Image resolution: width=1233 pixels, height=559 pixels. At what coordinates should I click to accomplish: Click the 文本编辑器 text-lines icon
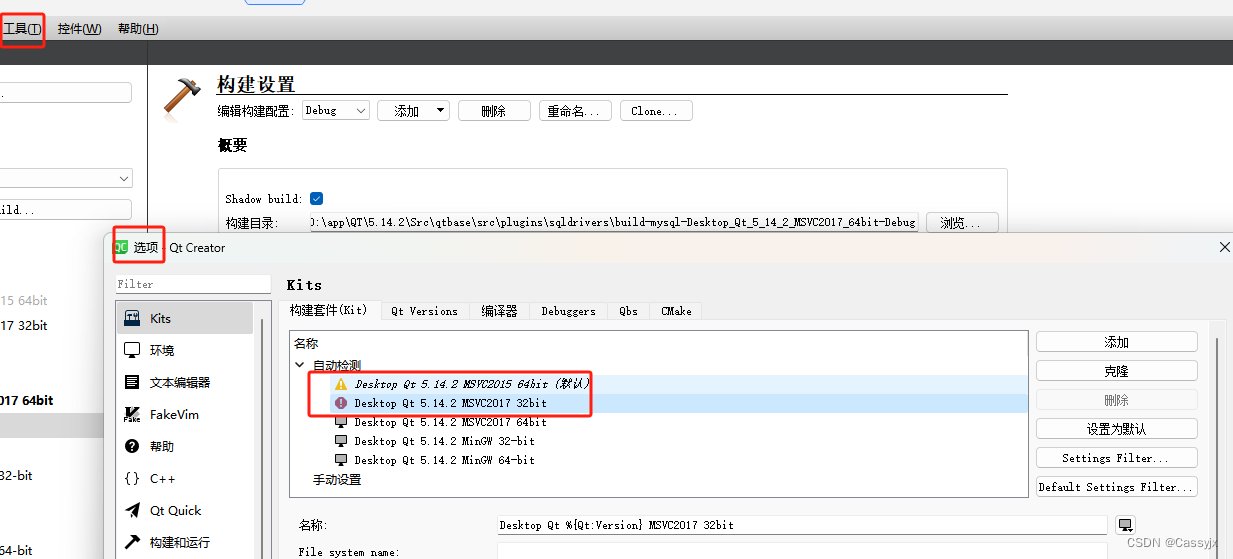click(132, 382)
